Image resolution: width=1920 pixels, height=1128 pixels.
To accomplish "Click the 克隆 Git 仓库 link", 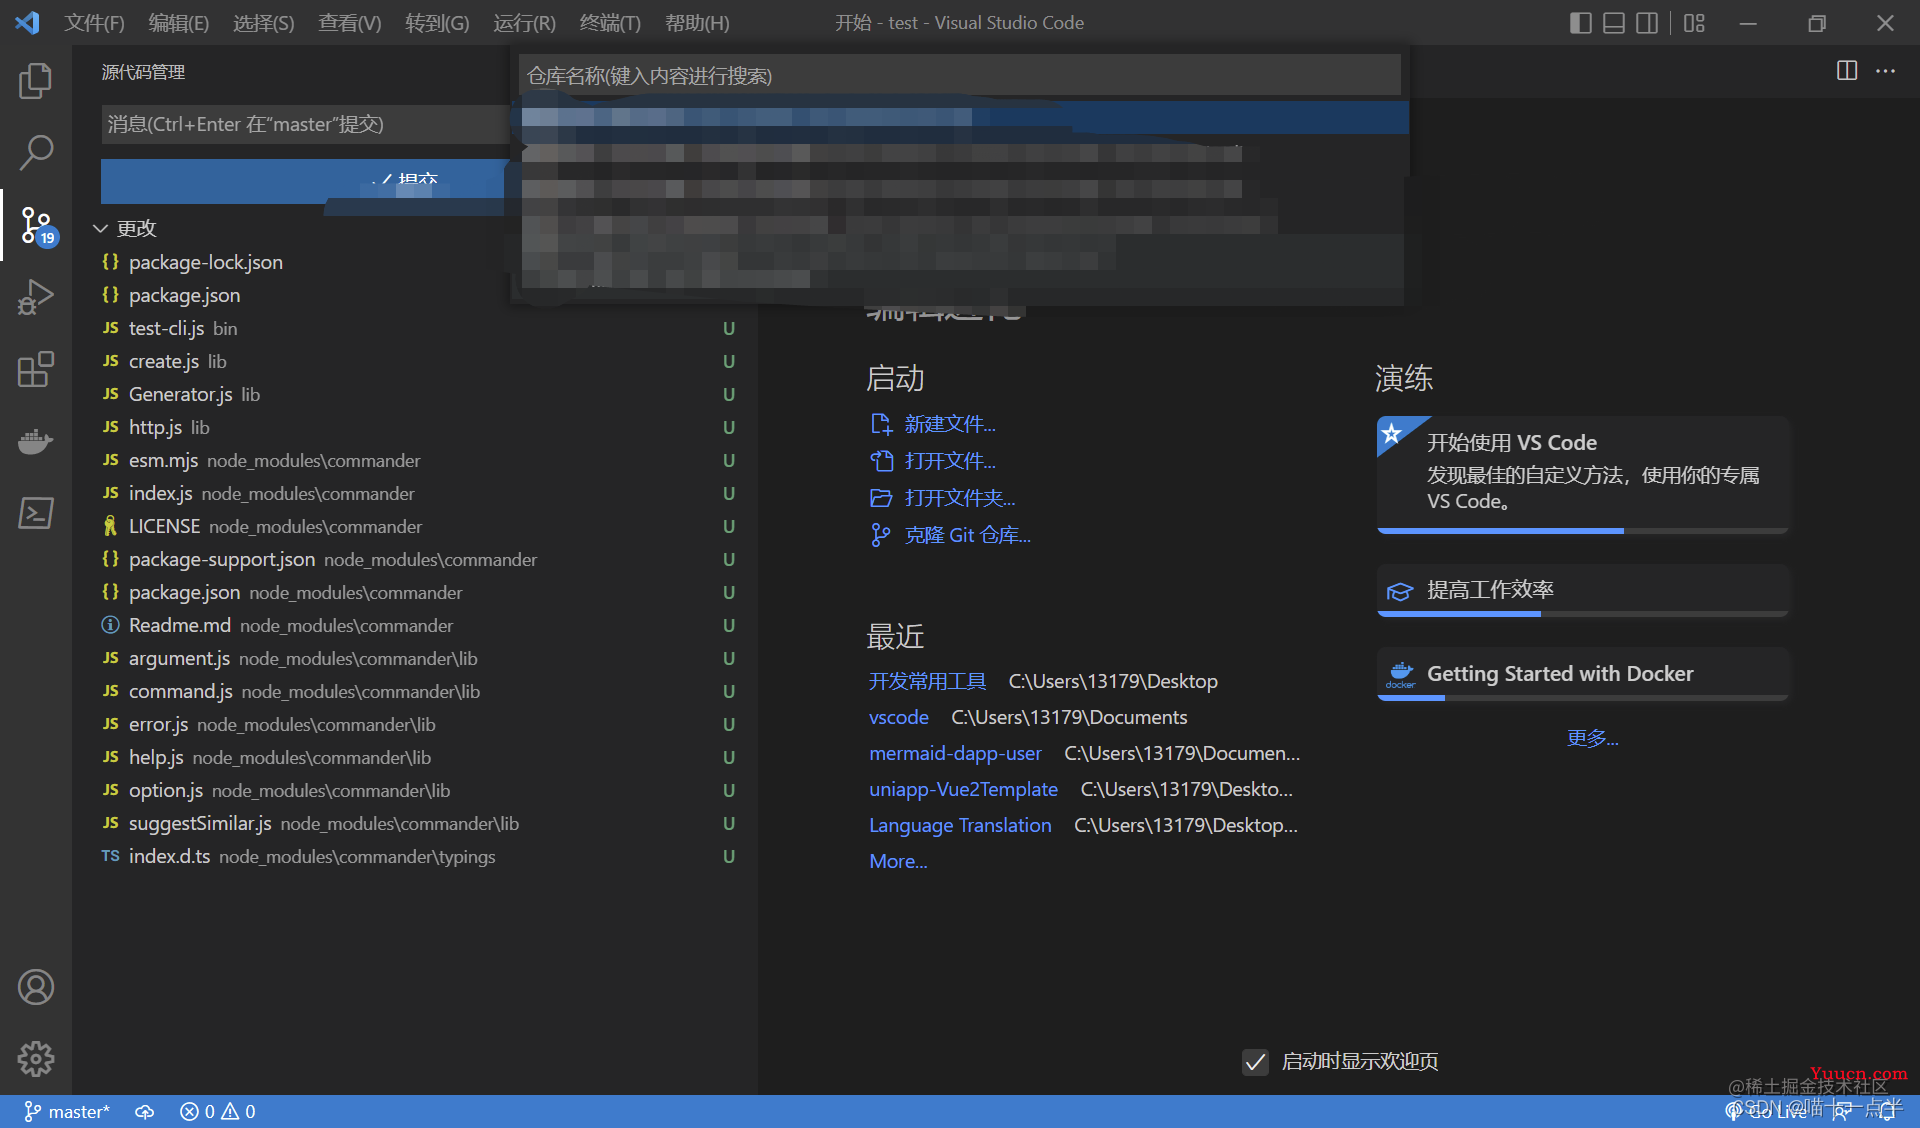I will pos(968,534).
